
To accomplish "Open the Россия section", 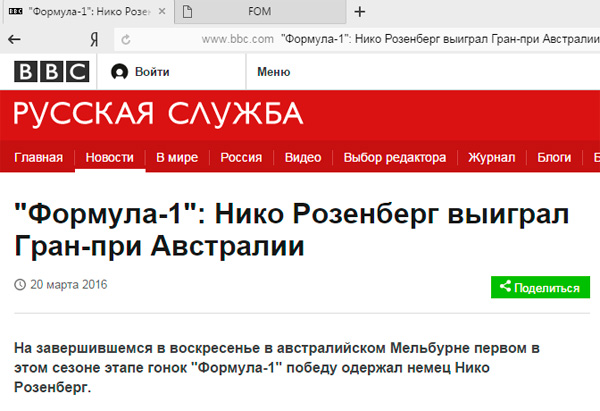I will click(241, 158).
